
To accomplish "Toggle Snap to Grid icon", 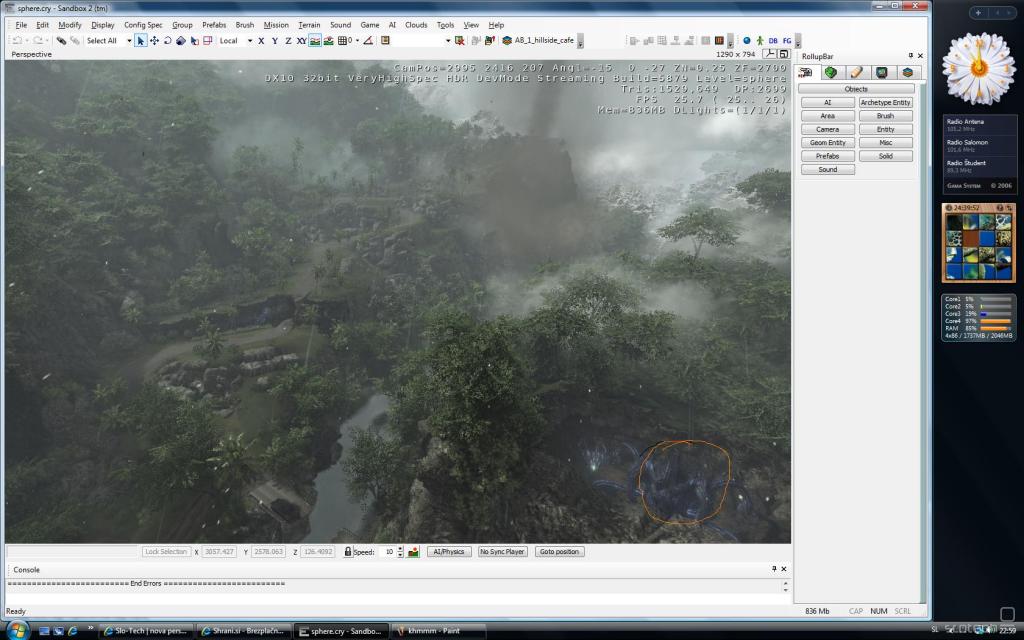I will point(342,40).
